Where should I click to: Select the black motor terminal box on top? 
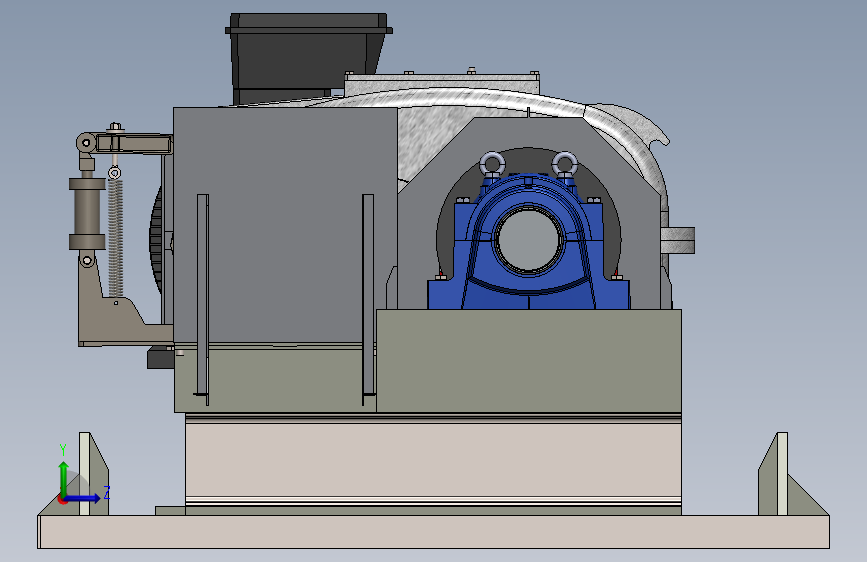(x=309, y=58)
